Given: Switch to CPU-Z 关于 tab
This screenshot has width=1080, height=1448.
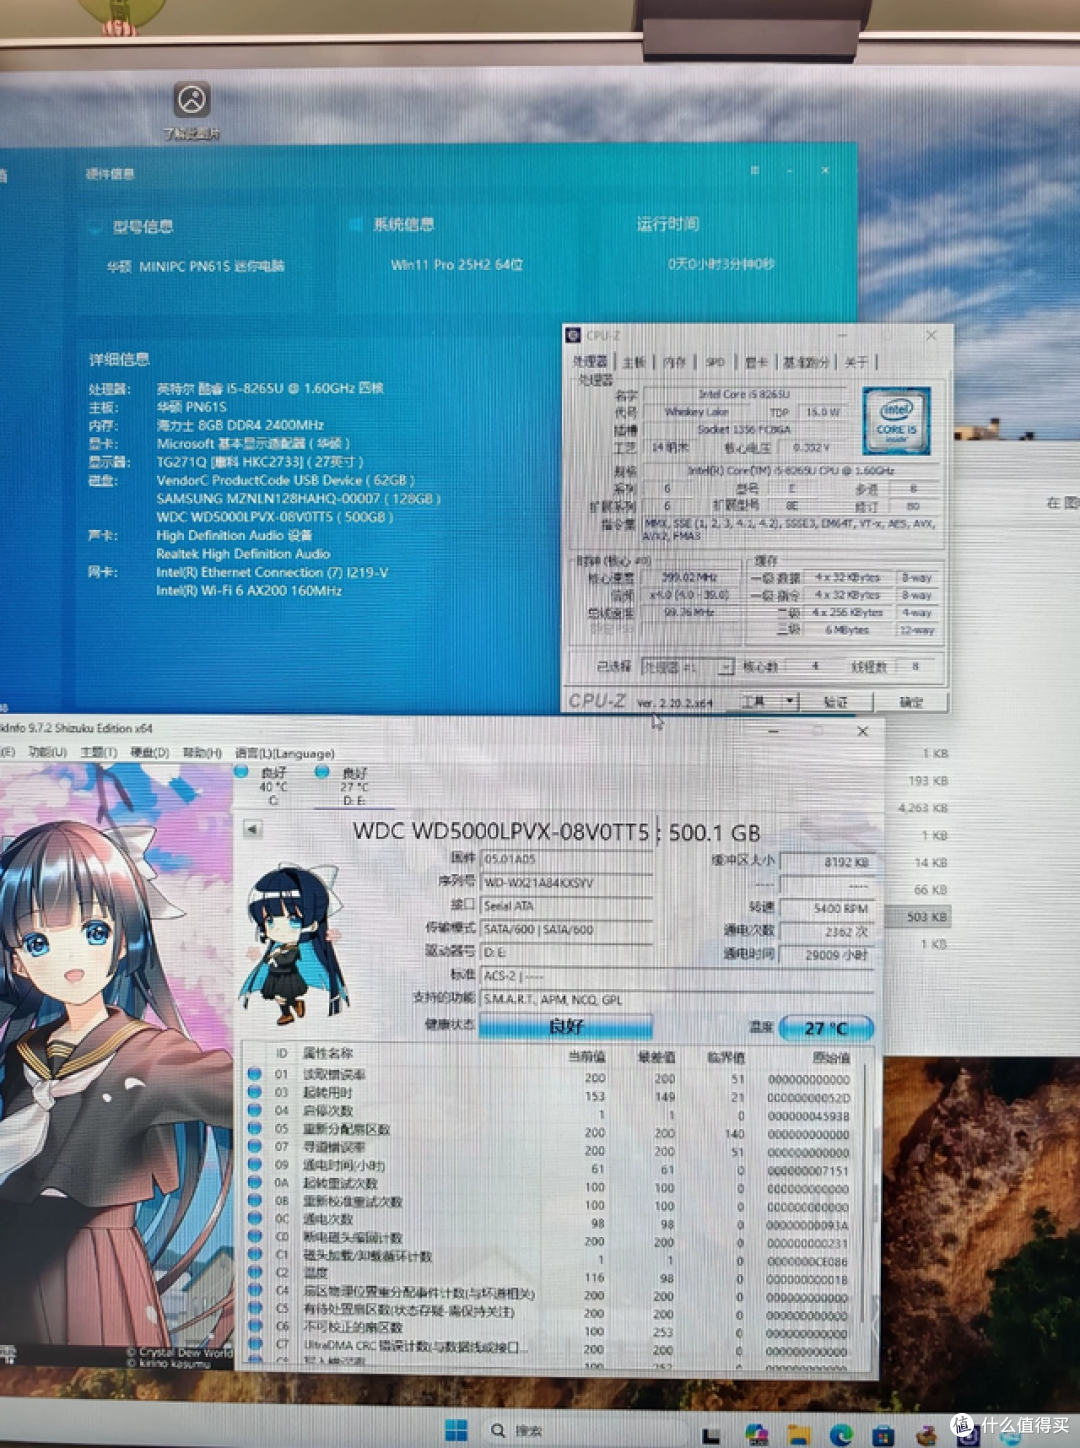Looking at the screenshot, I should click(x=856, y=362).
